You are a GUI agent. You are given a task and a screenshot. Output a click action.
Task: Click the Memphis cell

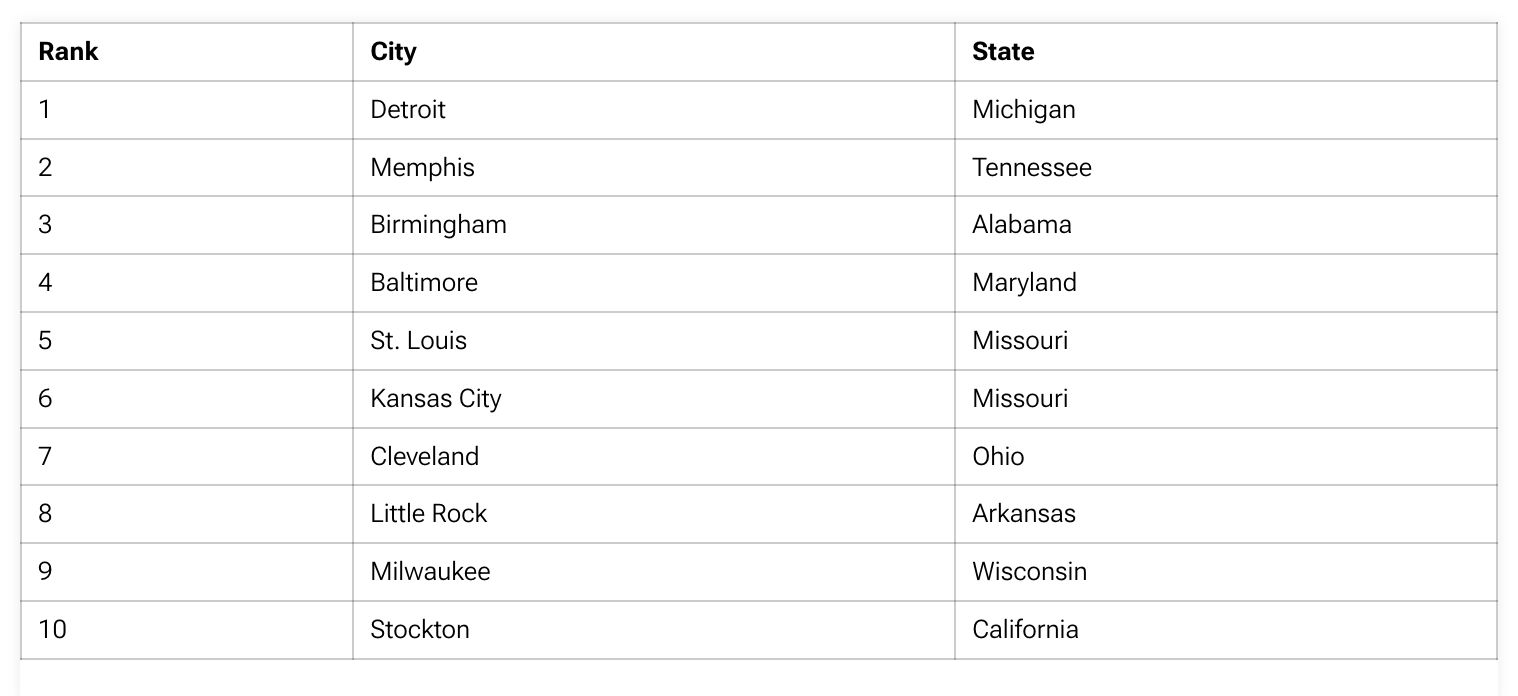coord(422,167)
